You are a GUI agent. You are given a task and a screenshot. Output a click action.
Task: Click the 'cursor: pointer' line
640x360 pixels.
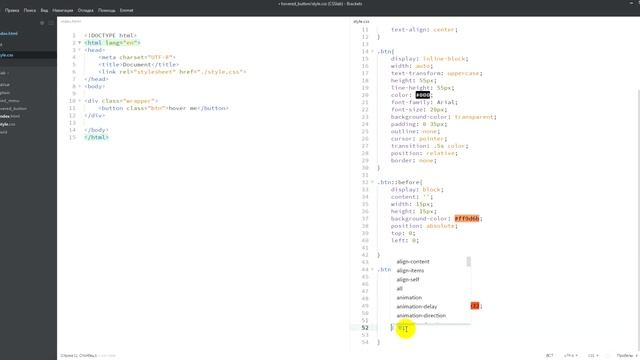point(419,139)
